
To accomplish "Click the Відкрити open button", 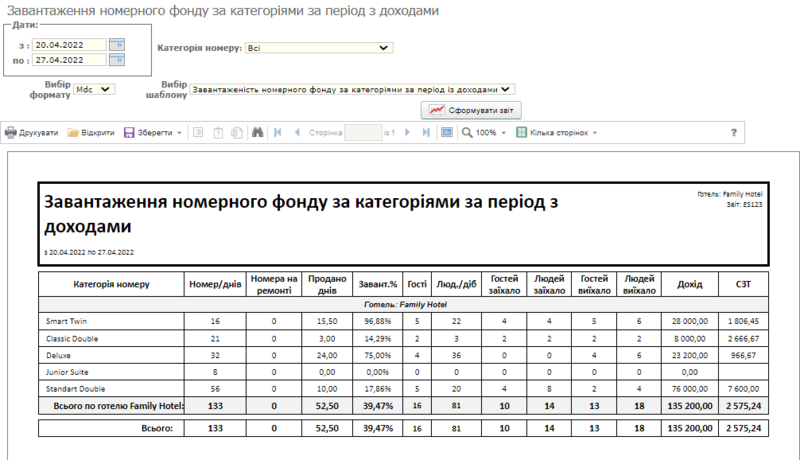I will click(91, 132).
